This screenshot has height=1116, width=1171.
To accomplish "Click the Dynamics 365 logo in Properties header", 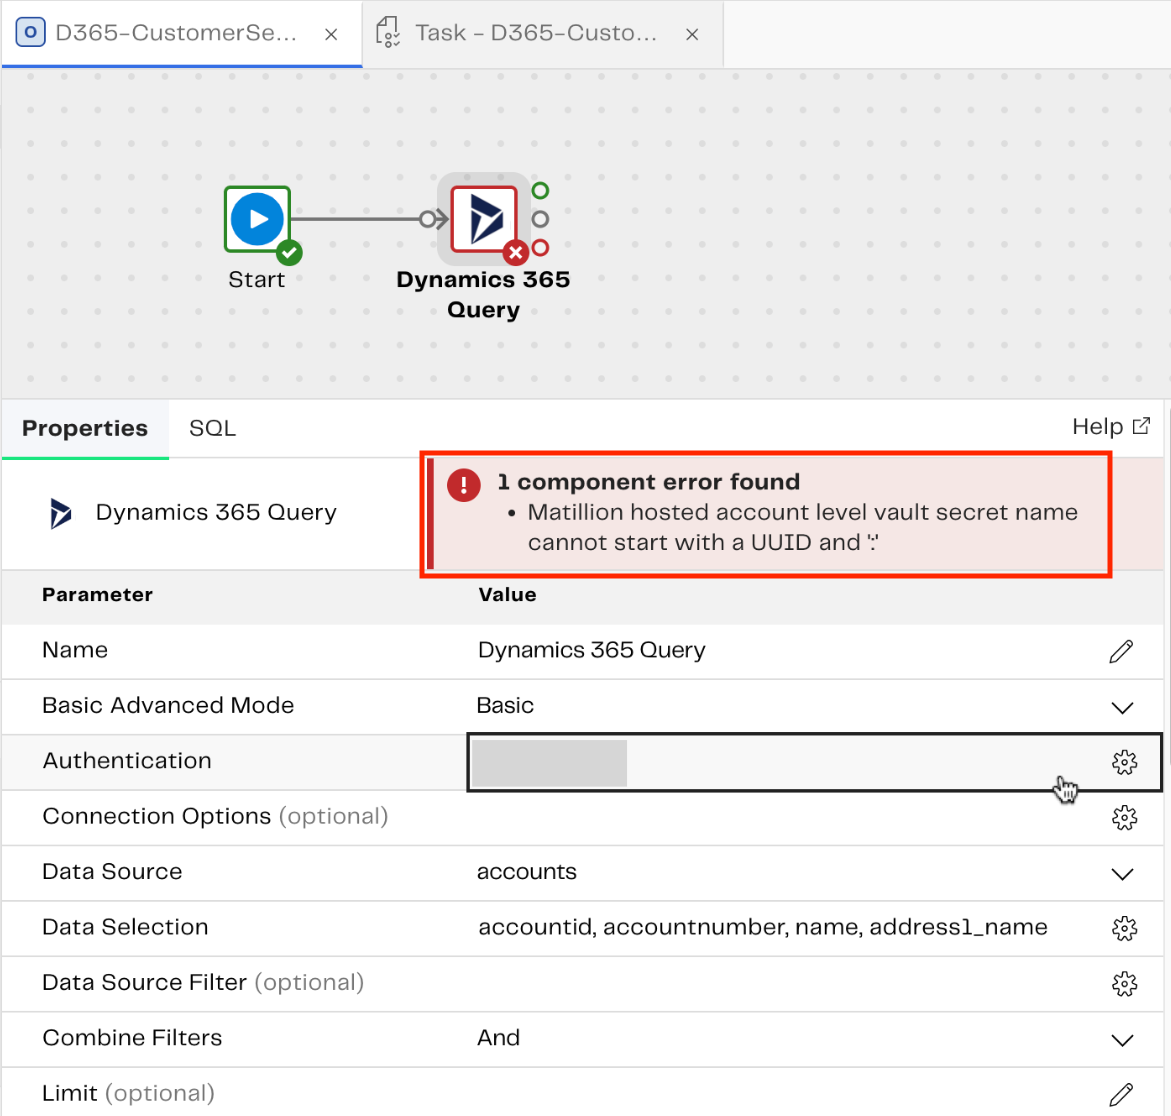I will pos(60,513).
